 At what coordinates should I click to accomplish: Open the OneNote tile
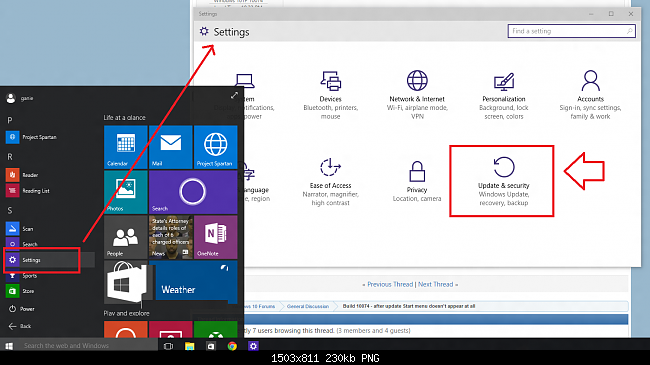pyautogui.click(x=216, y=237)
